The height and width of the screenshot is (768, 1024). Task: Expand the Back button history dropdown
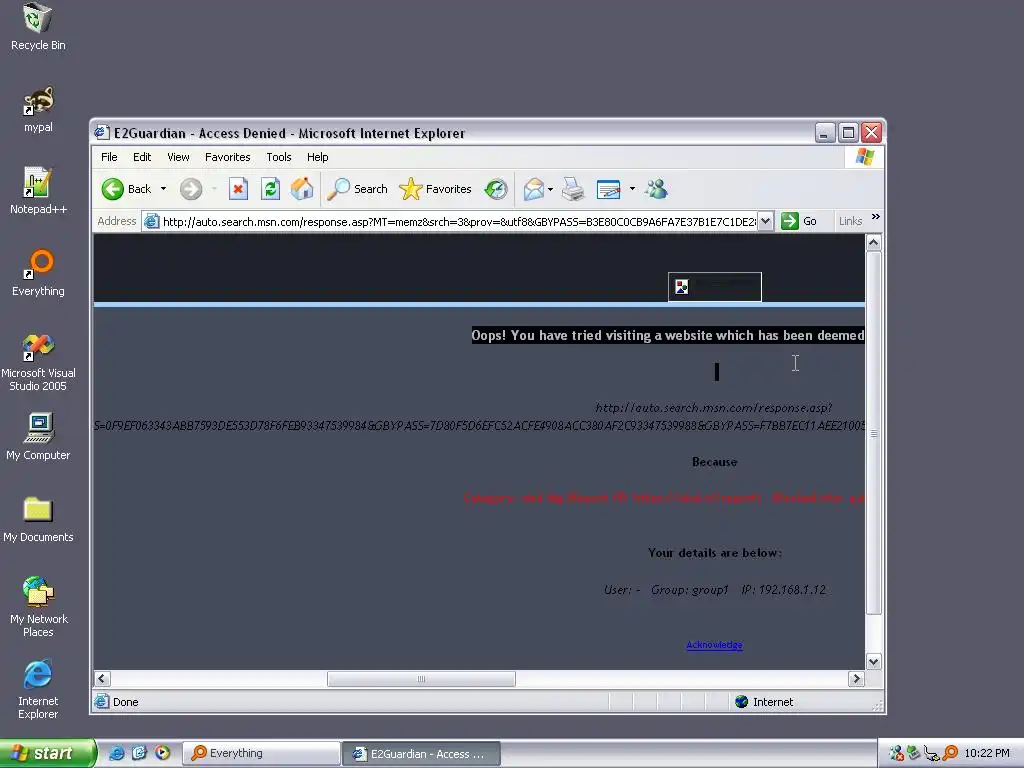click(x=163, y=189)
